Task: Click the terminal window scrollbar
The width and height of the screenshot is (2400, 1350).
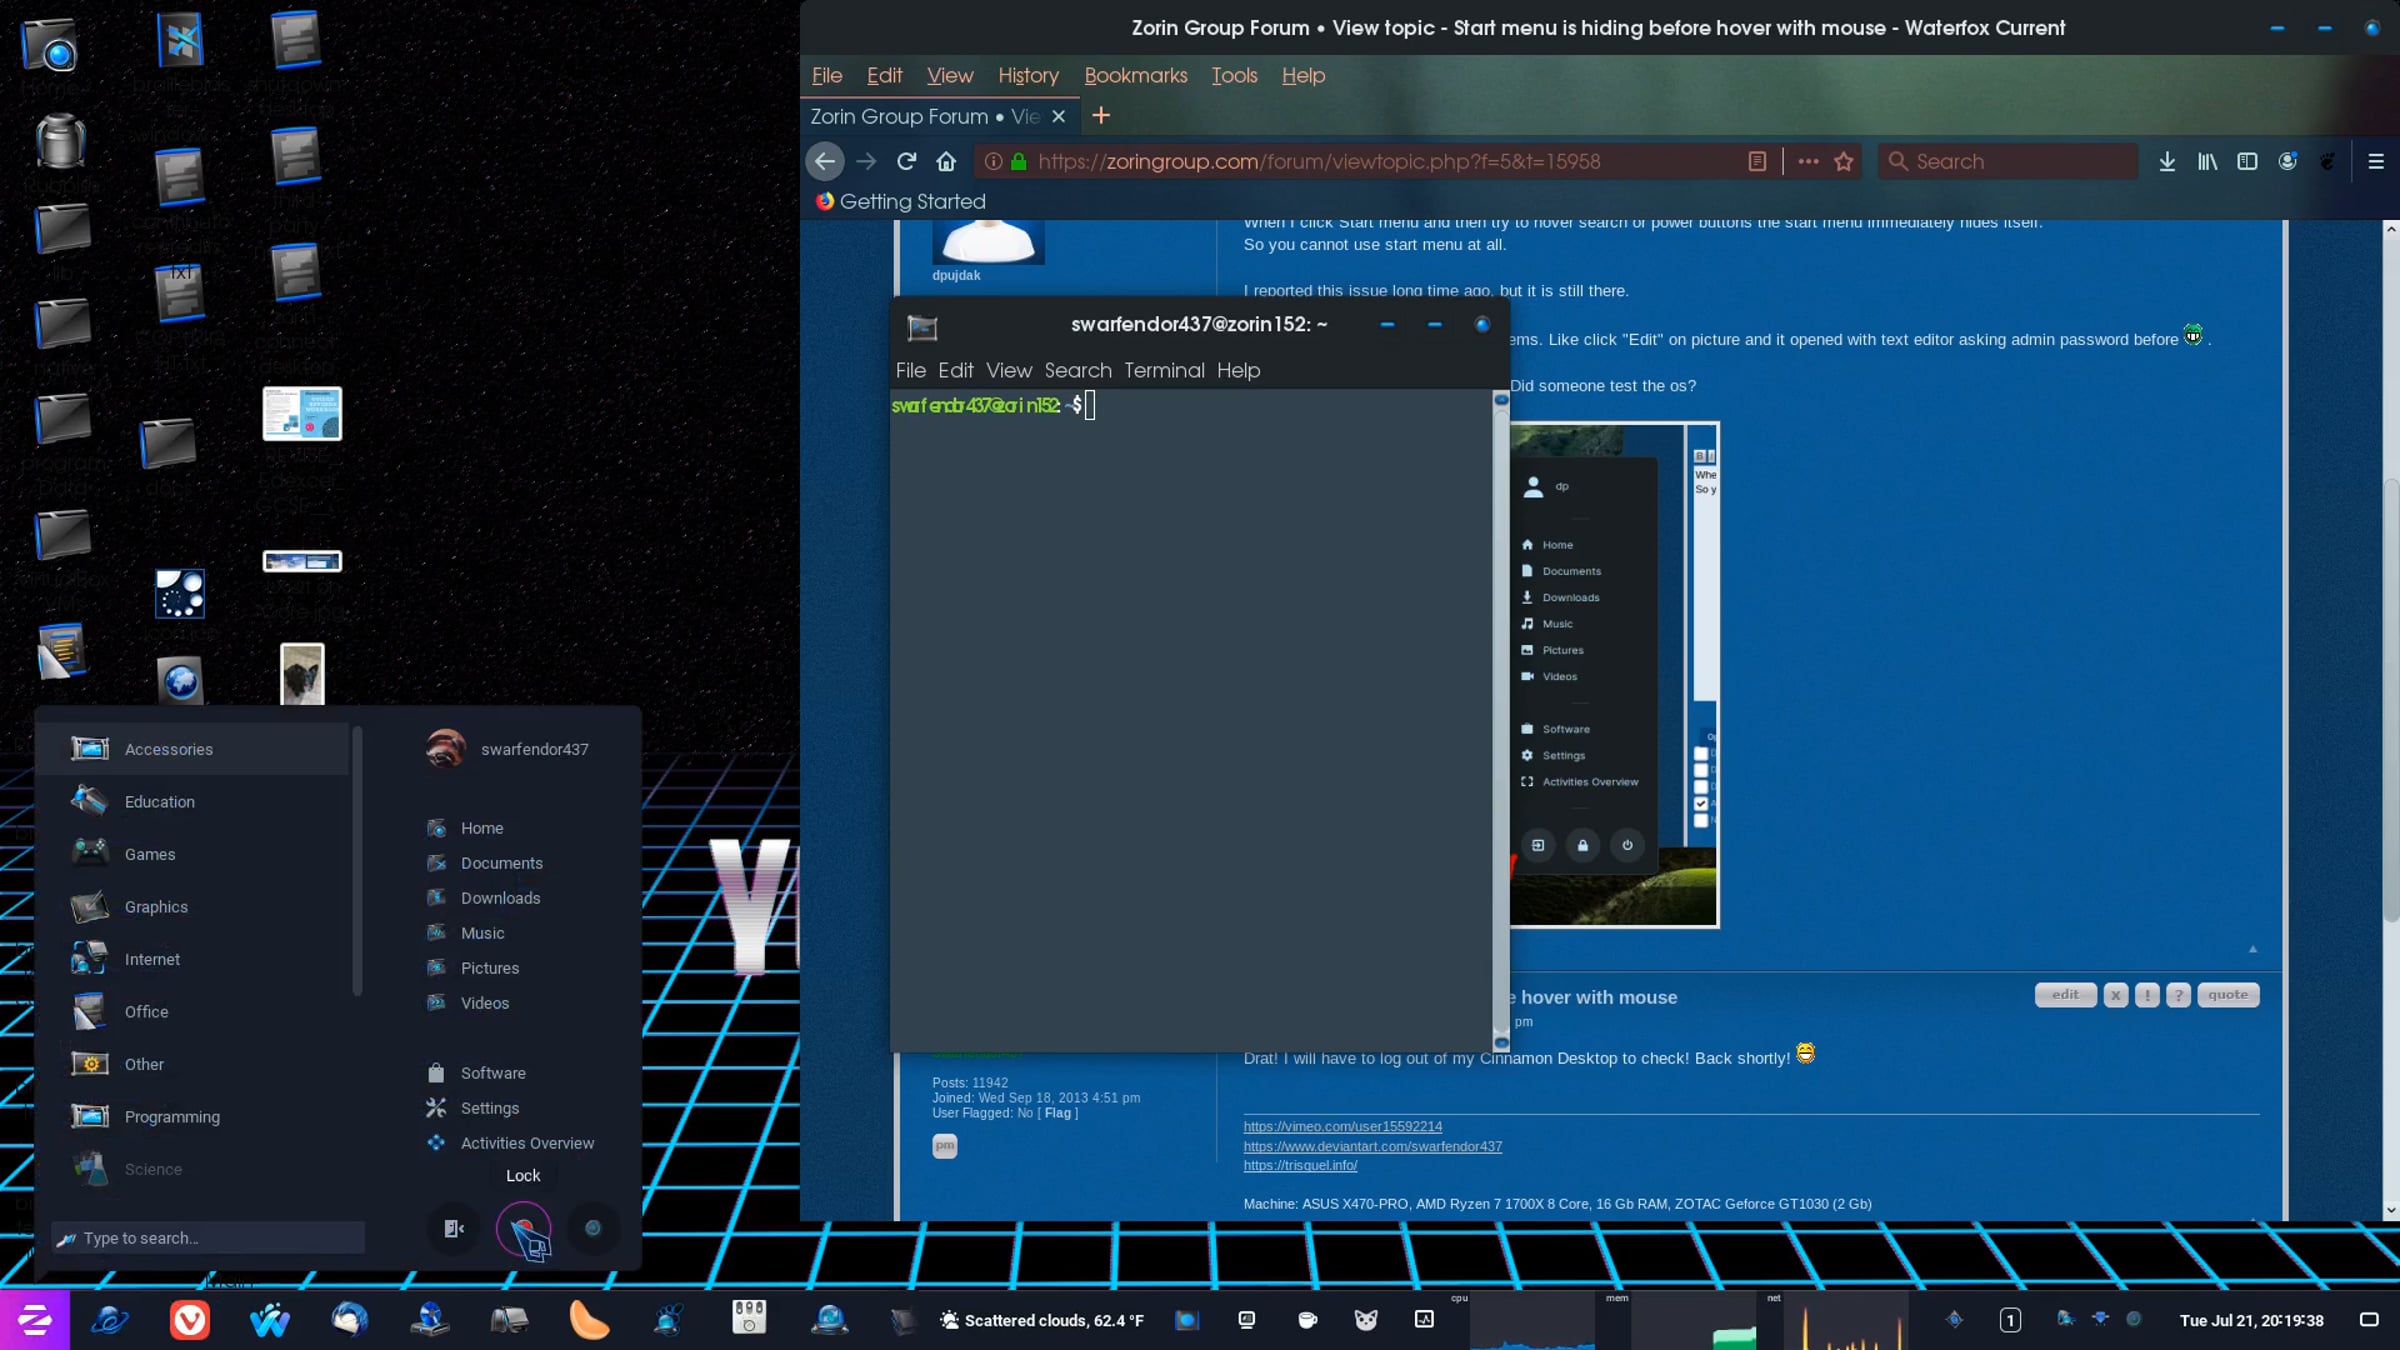Action: coord(1501,720)
